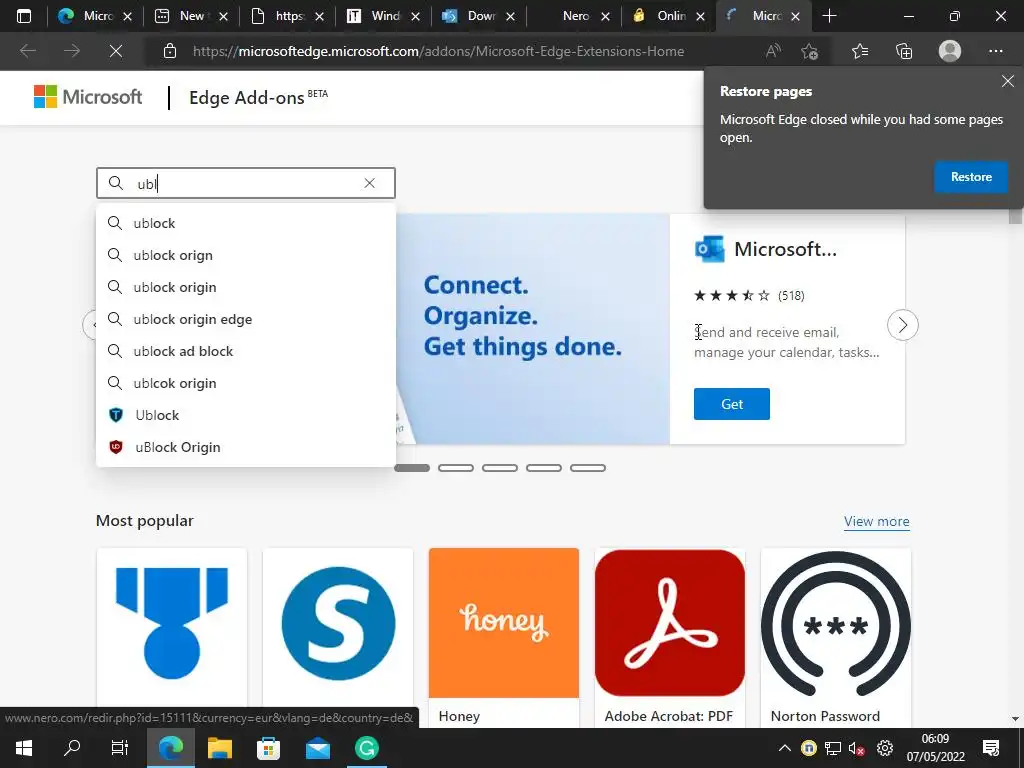This screenshot has height=768, width=1024.
Task: Stop loading the page
Action: (116, 51)
